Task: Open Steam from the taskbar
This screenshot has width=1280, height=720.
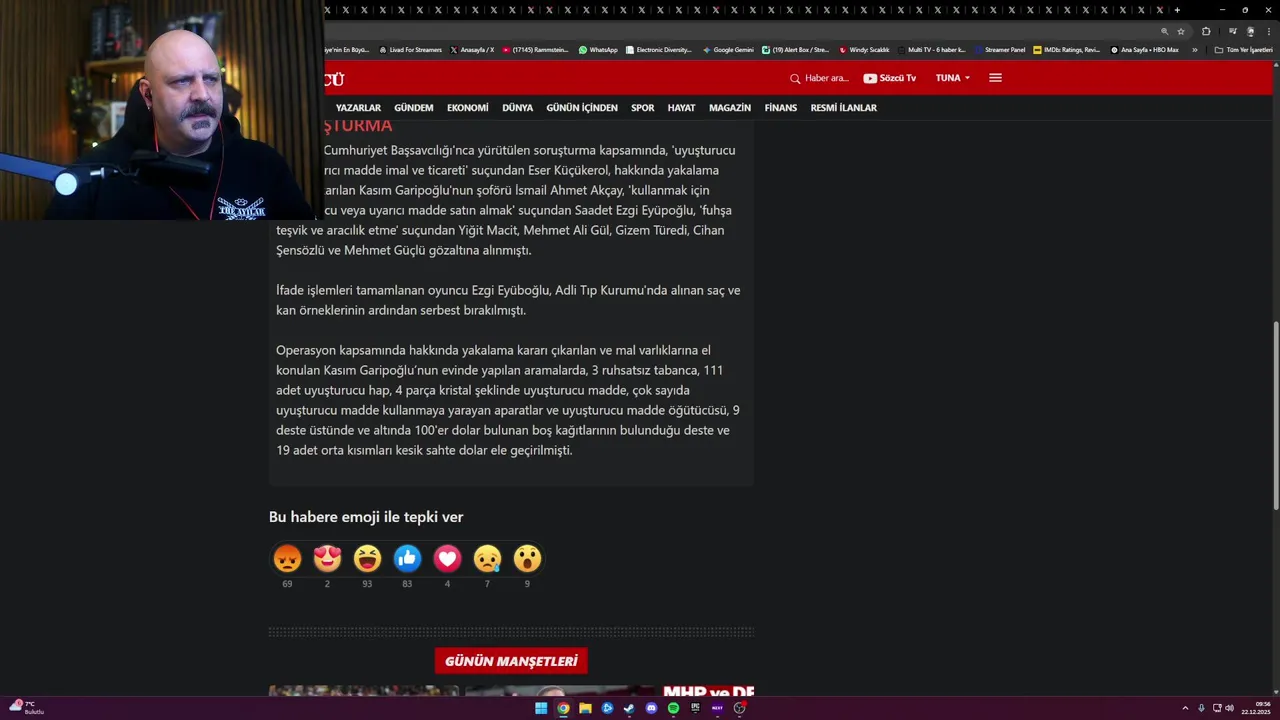Action: click(629, 708)
